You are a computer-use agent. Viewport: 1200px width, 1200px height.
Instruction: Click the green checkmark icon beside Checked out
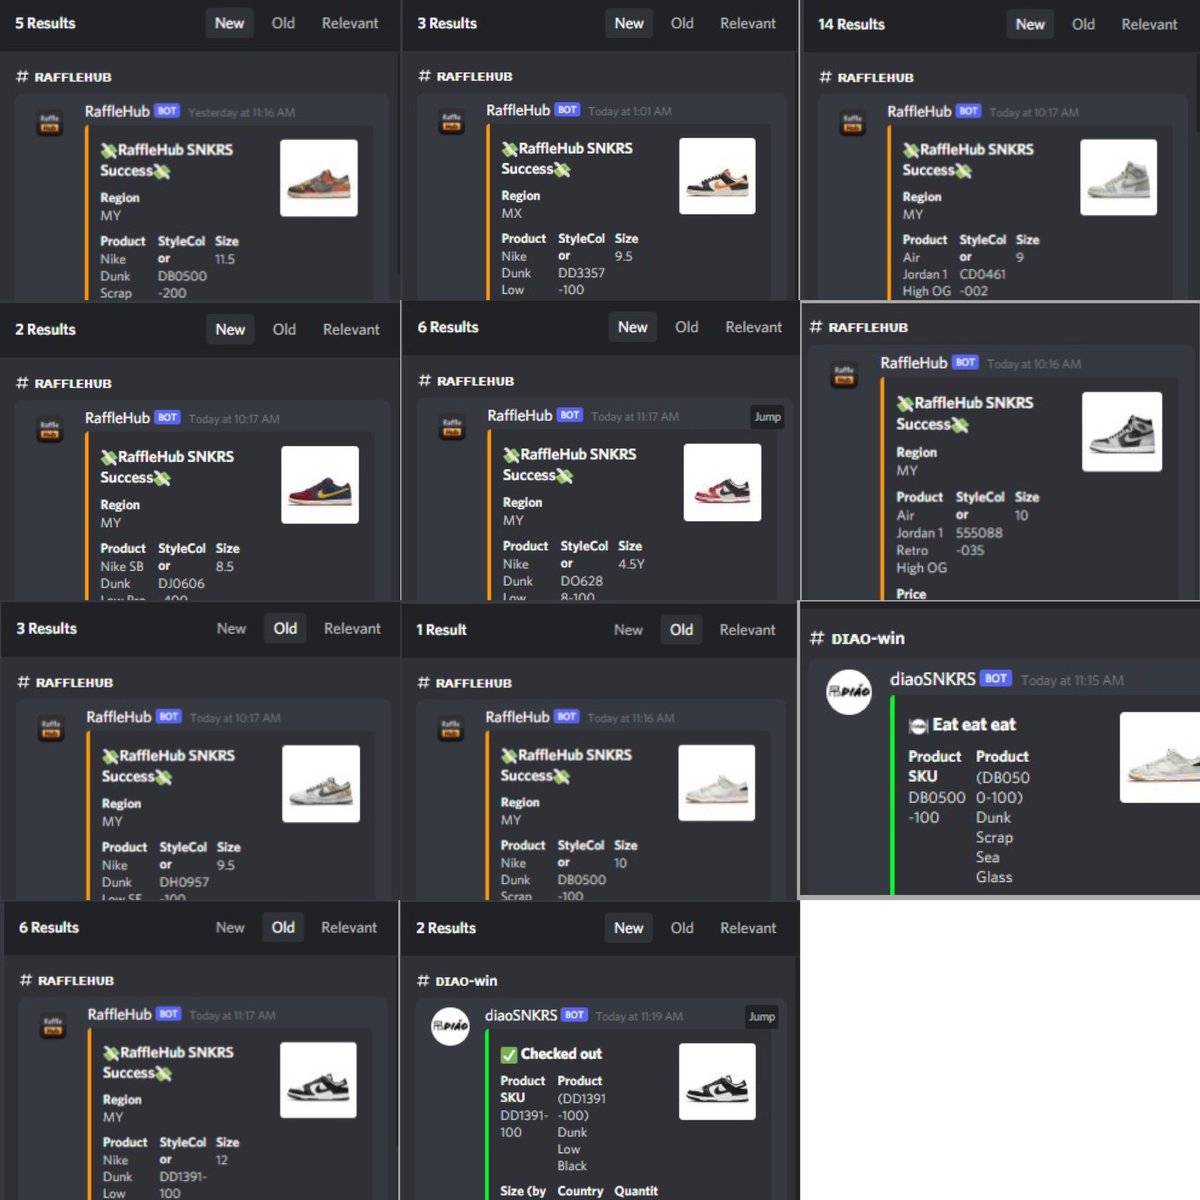point(509,1054)
